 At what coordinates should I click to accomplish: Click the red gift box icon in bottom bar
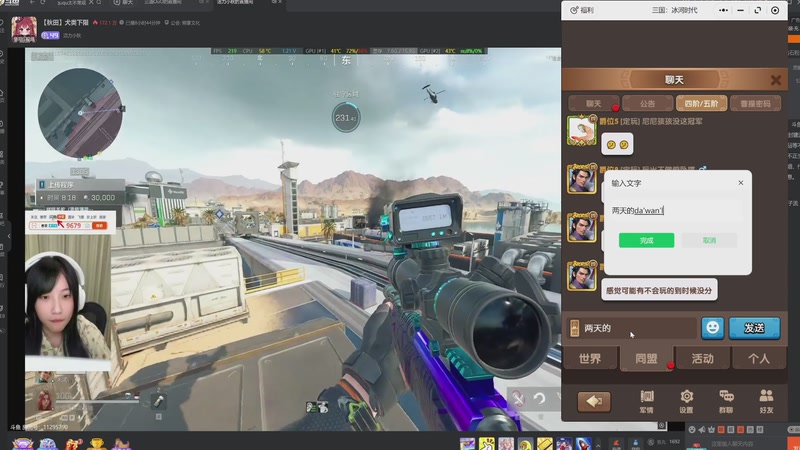coord(72,443)
